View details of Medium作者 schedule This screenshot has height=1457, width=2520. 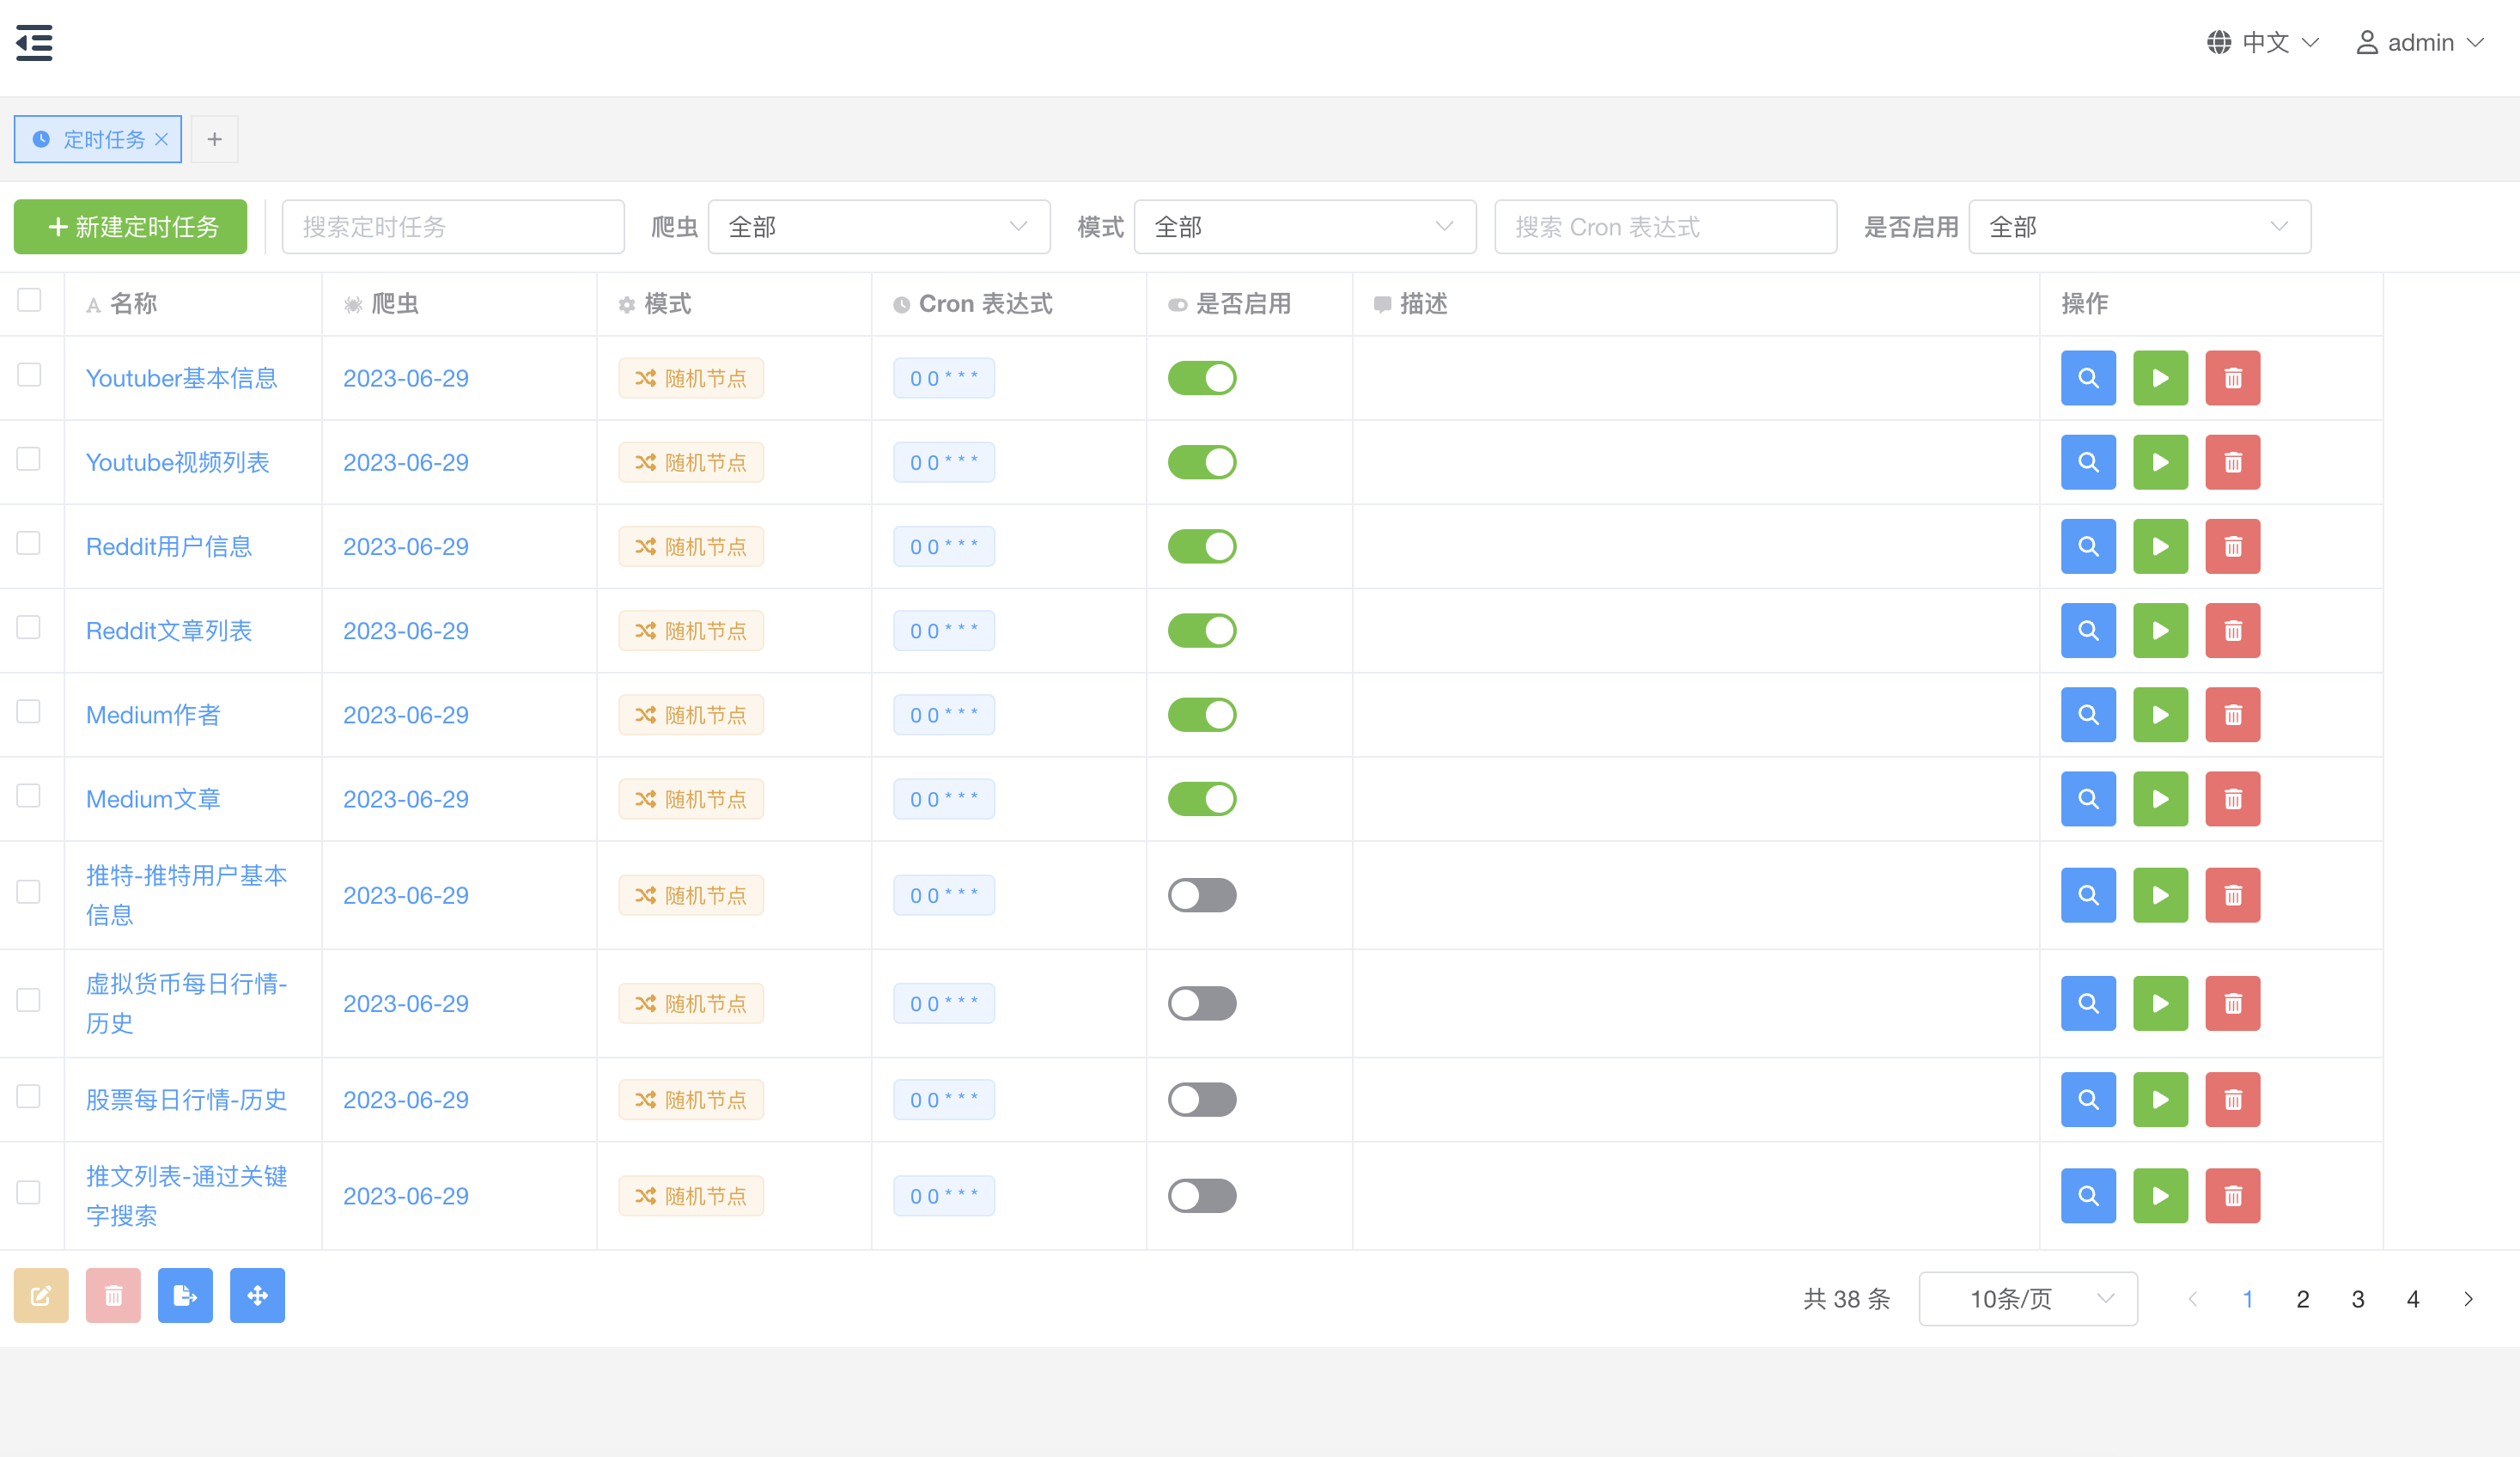pos(2088,714)
